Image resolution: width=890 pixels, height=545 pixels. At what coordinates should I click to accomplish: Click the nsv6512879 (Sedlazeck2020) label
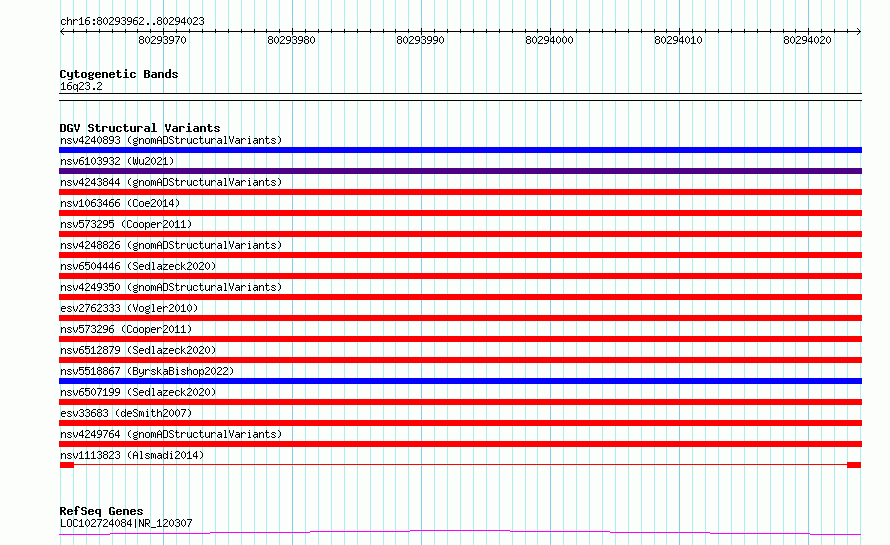coord(138,350)
